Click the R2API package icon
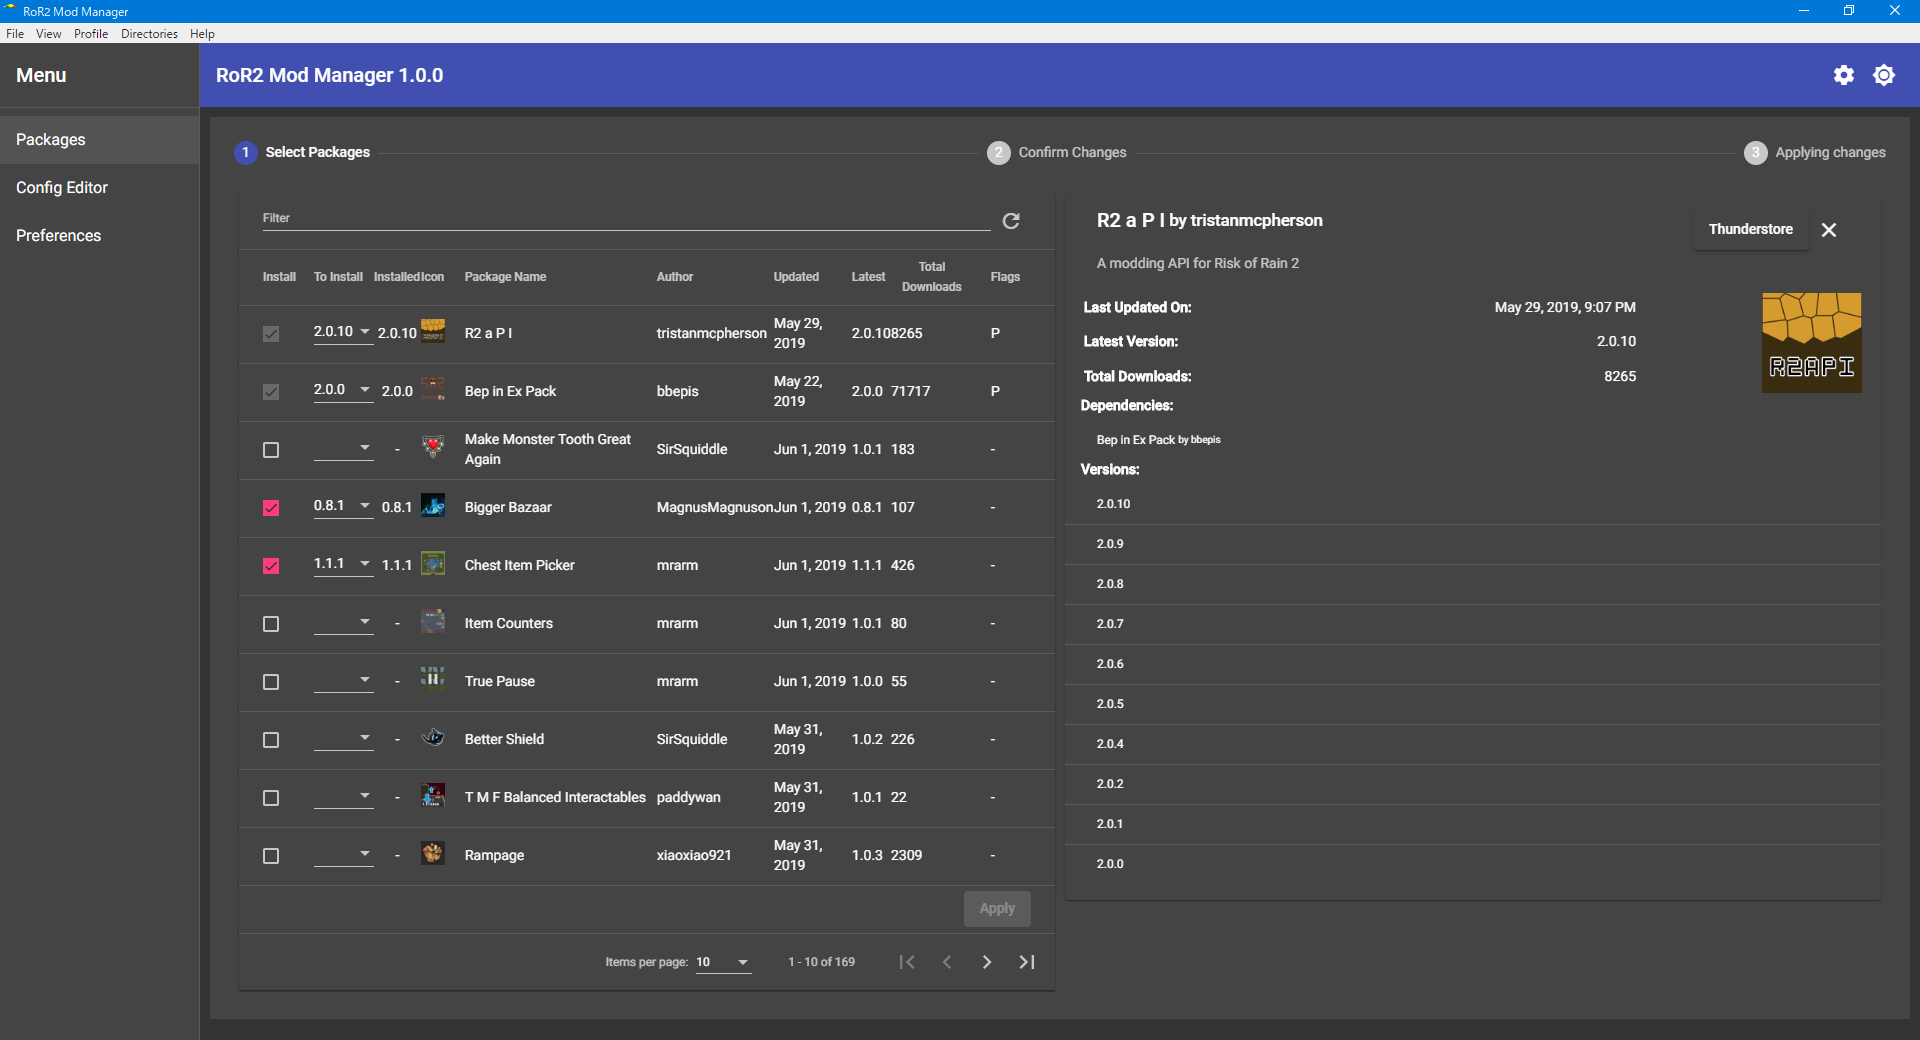This screenshot has height=1040, width=1920. [433, 331]
